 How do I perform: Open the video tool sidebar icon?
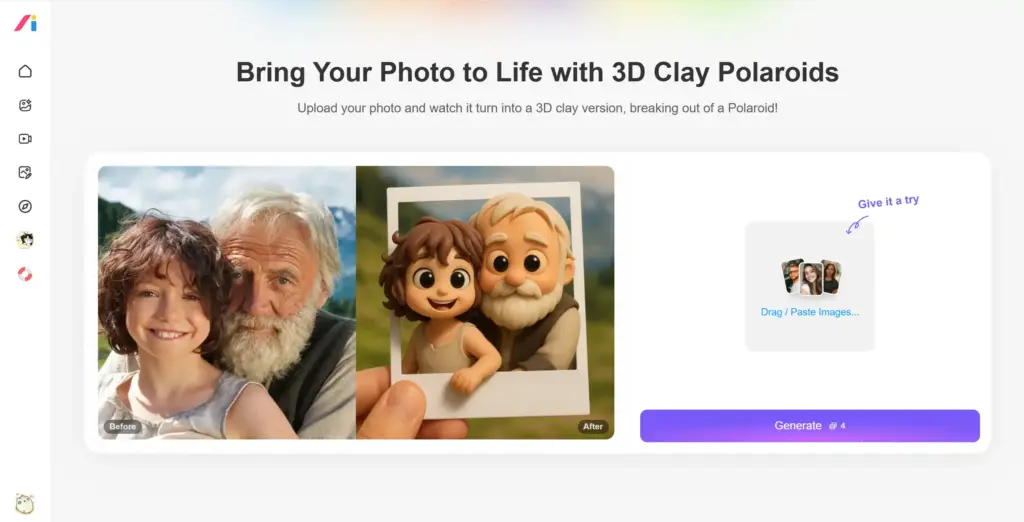(x=25, y=139)
